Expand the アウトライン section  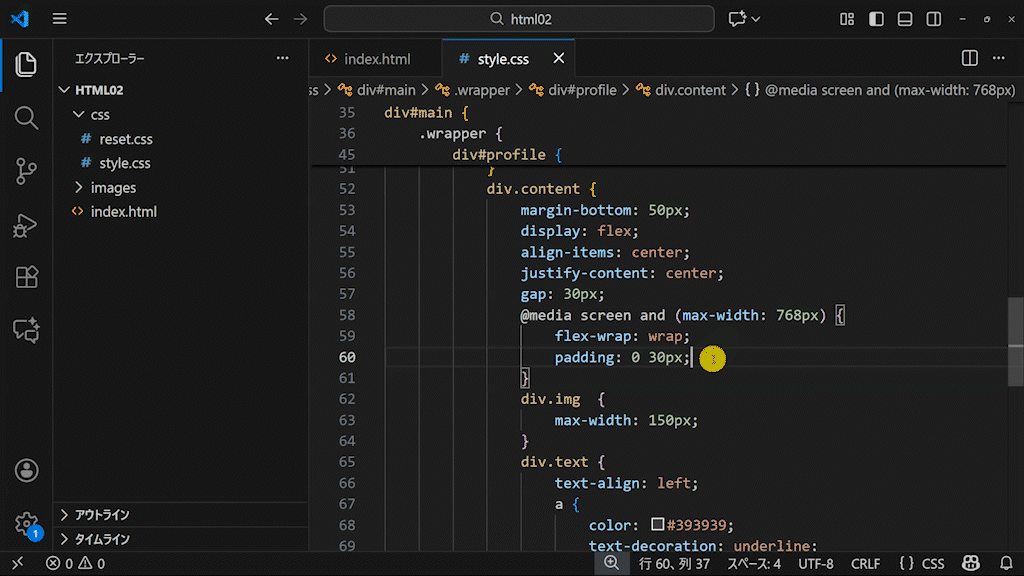102,515
